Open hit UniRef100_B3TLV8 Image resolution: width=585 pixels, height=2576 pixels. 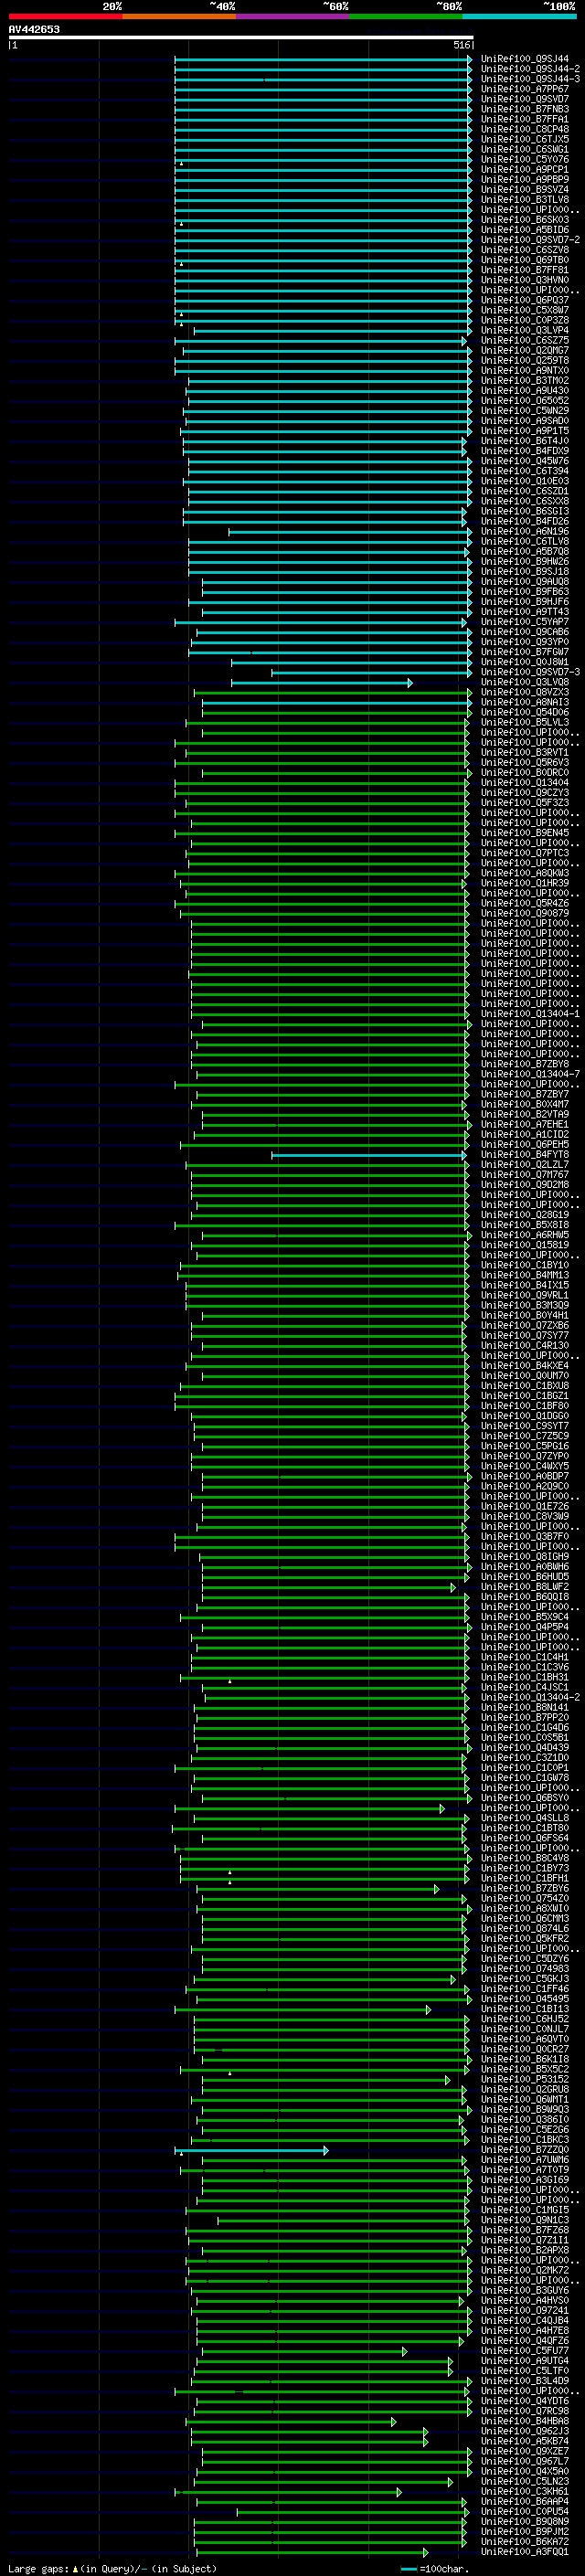click(524, 200)
